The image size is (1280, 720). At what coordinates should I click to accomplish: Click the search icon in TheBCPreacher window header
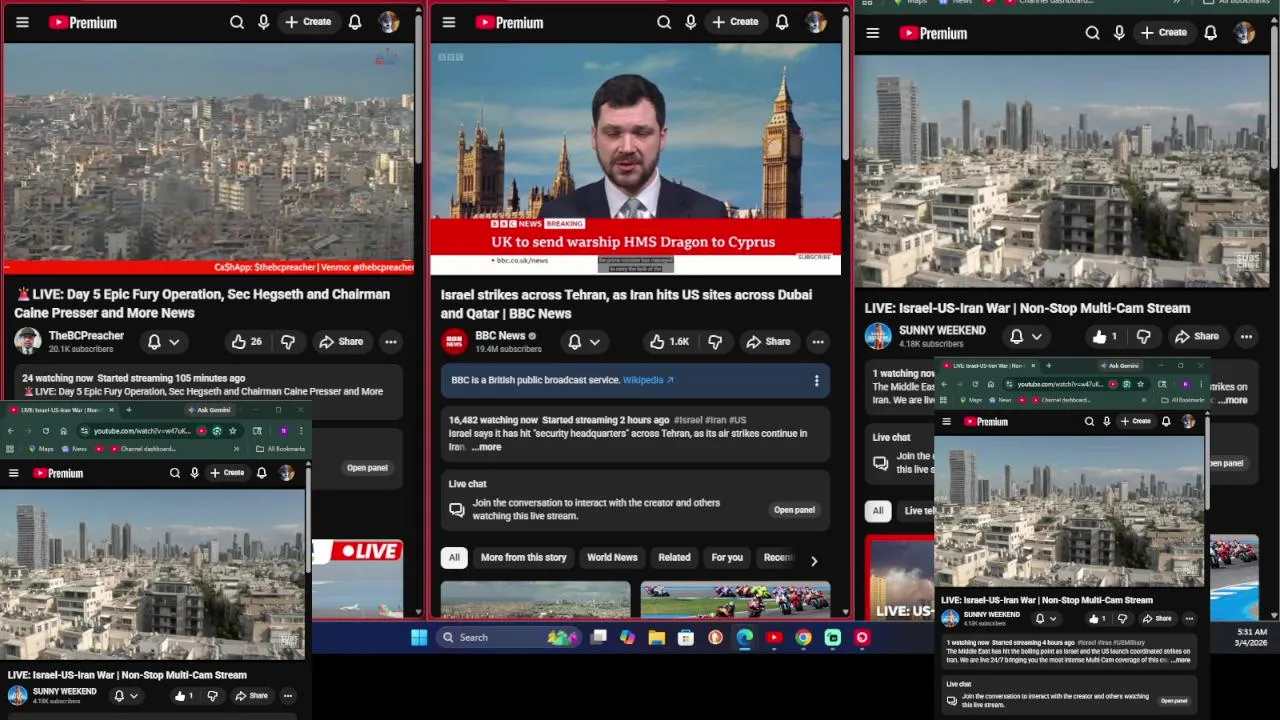[237, 22]
